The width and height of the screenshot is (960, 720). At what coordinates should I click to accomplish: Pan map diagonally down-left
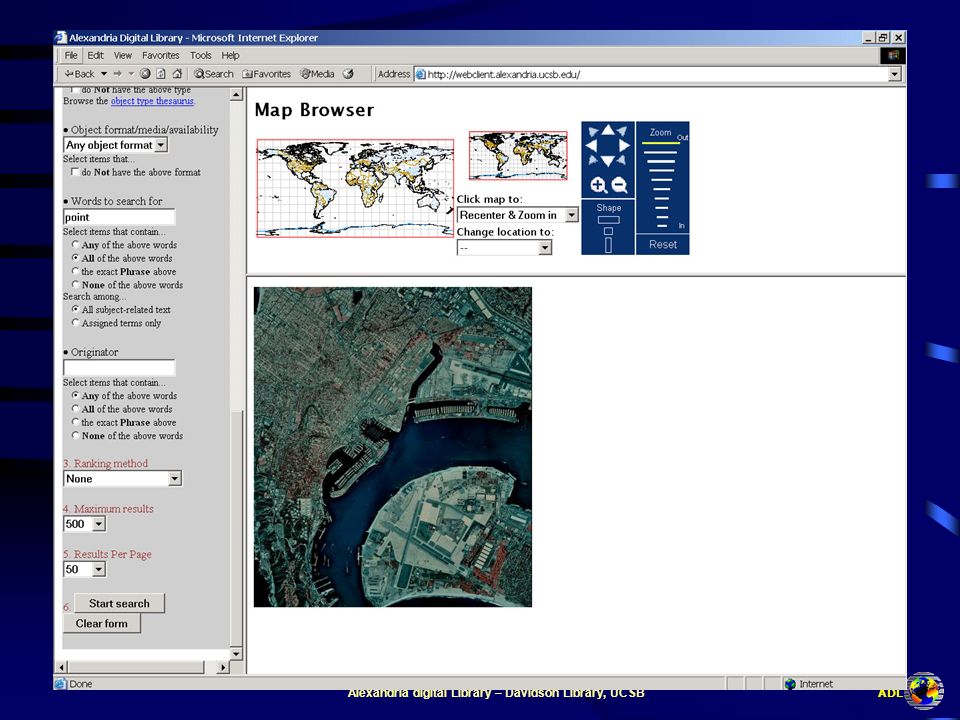pos(593,160)
